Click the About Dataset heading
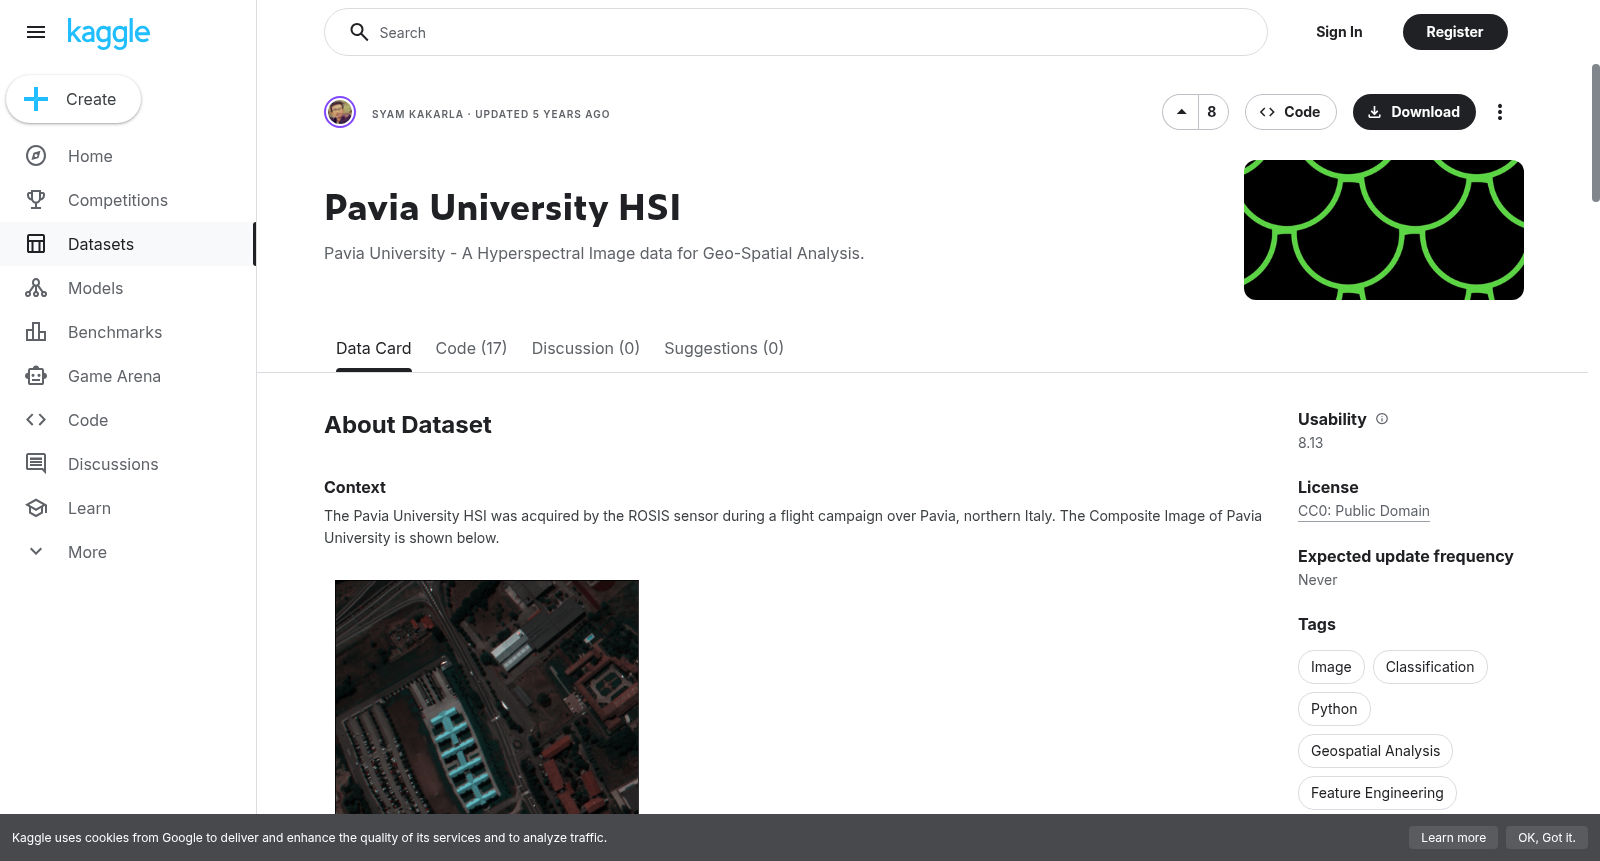Image resolution: width=1600 pixels, height=861 pixels. [408, 425]
